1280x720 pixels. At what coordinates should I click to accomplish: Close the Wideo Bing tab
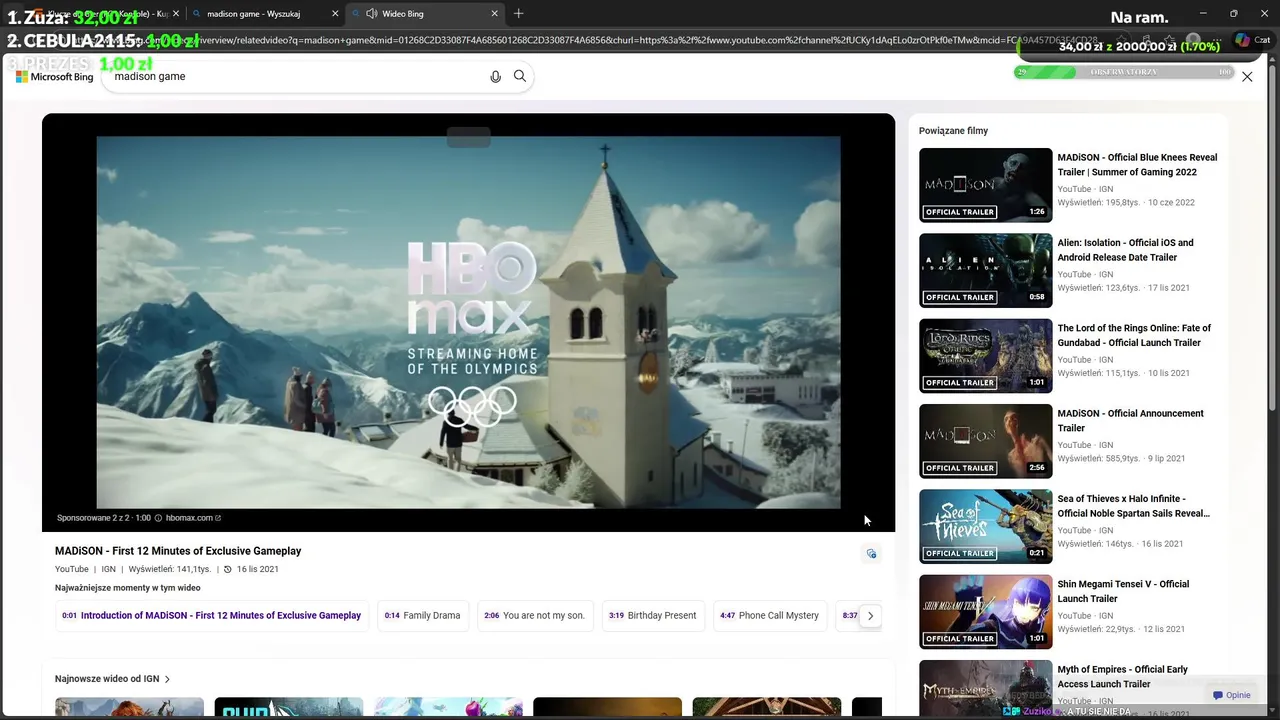point(494,13)
